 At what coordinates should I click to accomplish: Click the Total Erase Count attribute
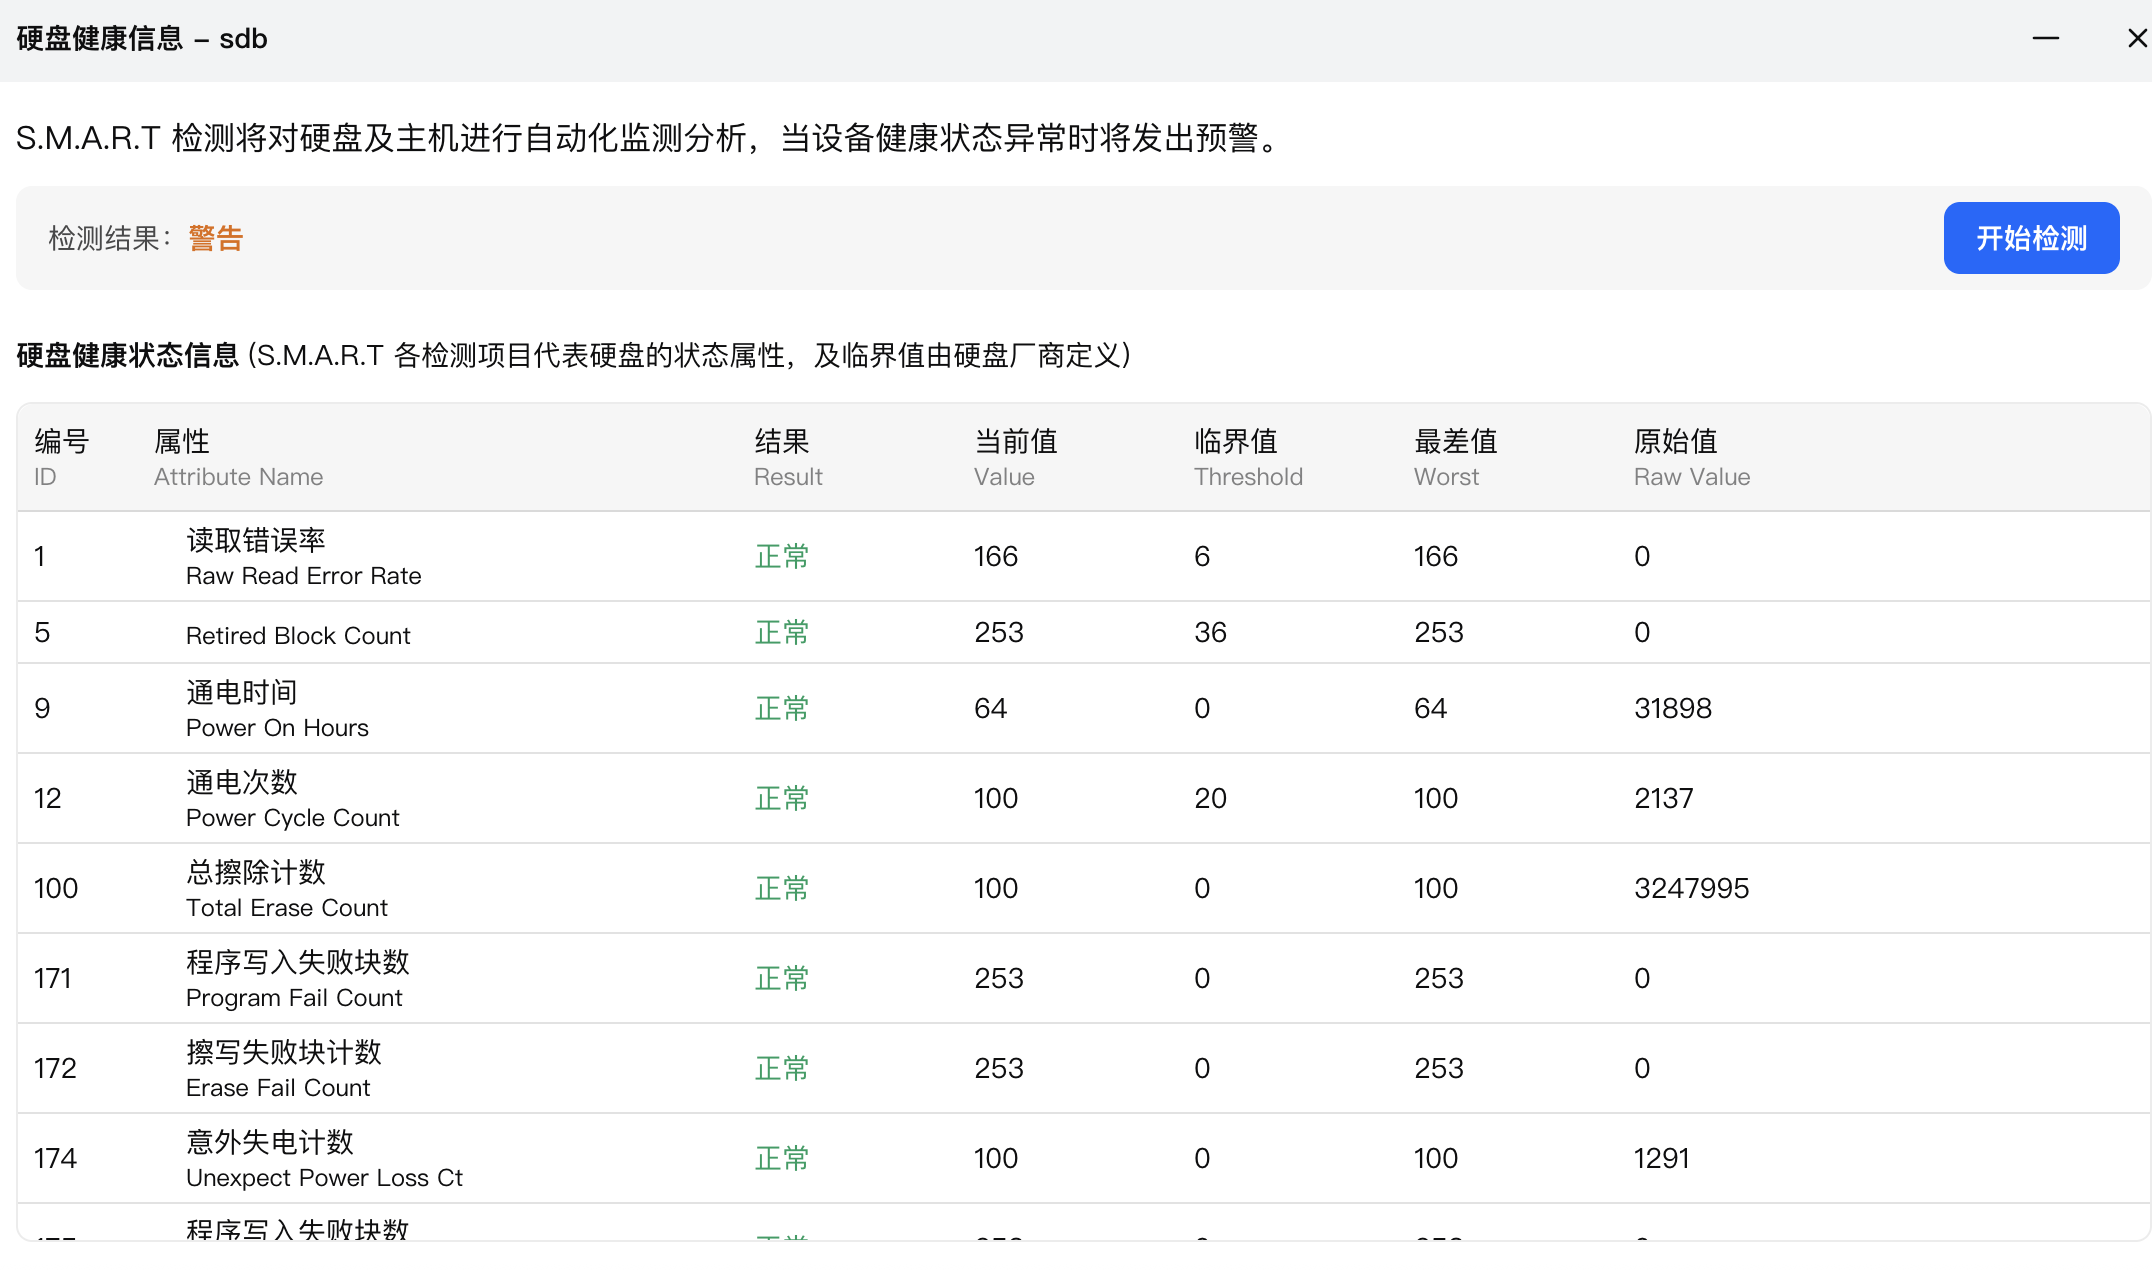(x=286, y=907)
